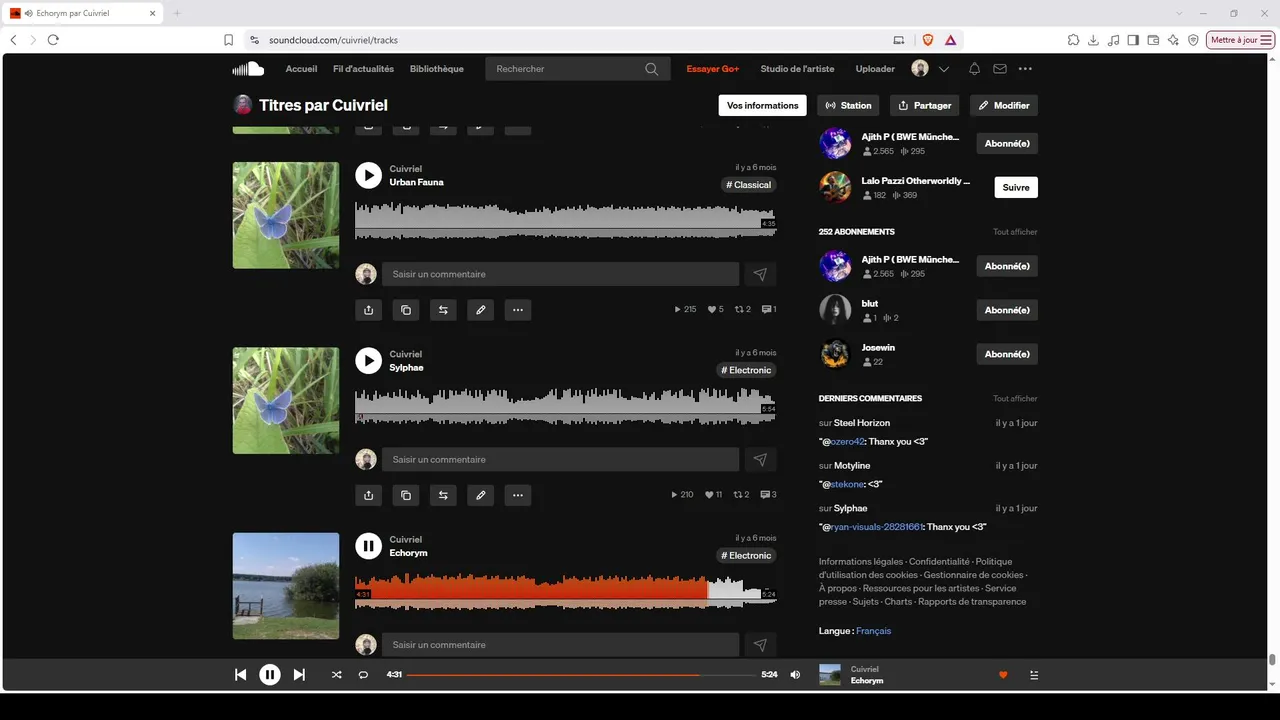Open more options for Sylphae

point(518,495)
